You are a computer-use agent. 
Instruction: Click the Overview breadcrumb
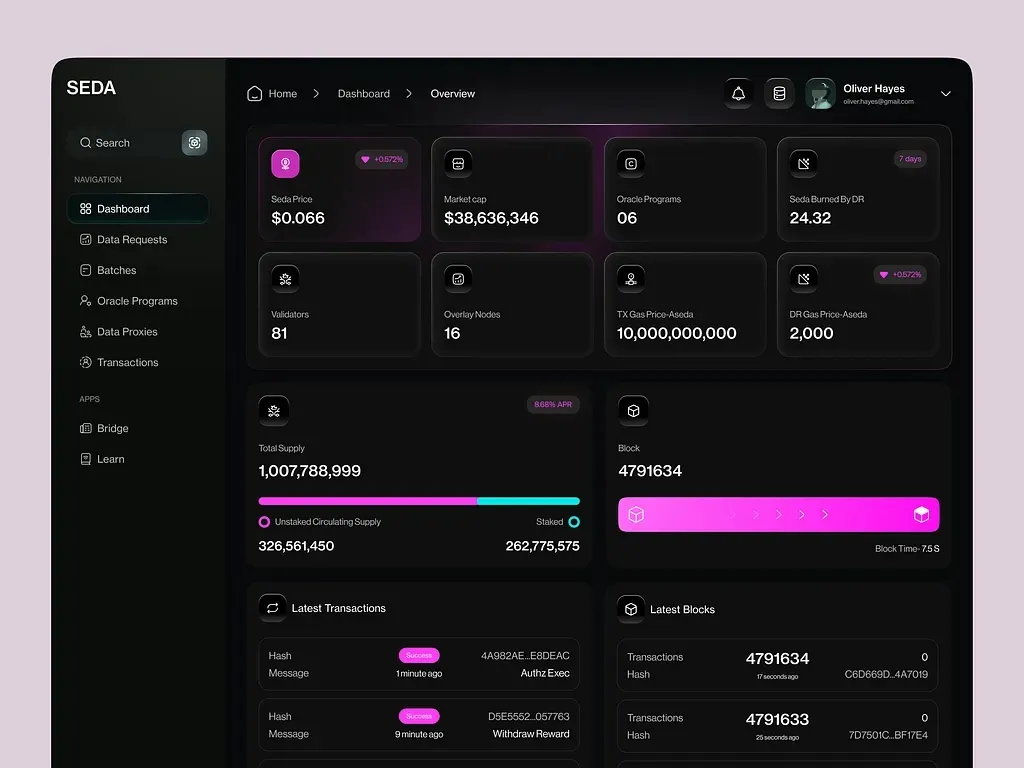click(453, 93)
